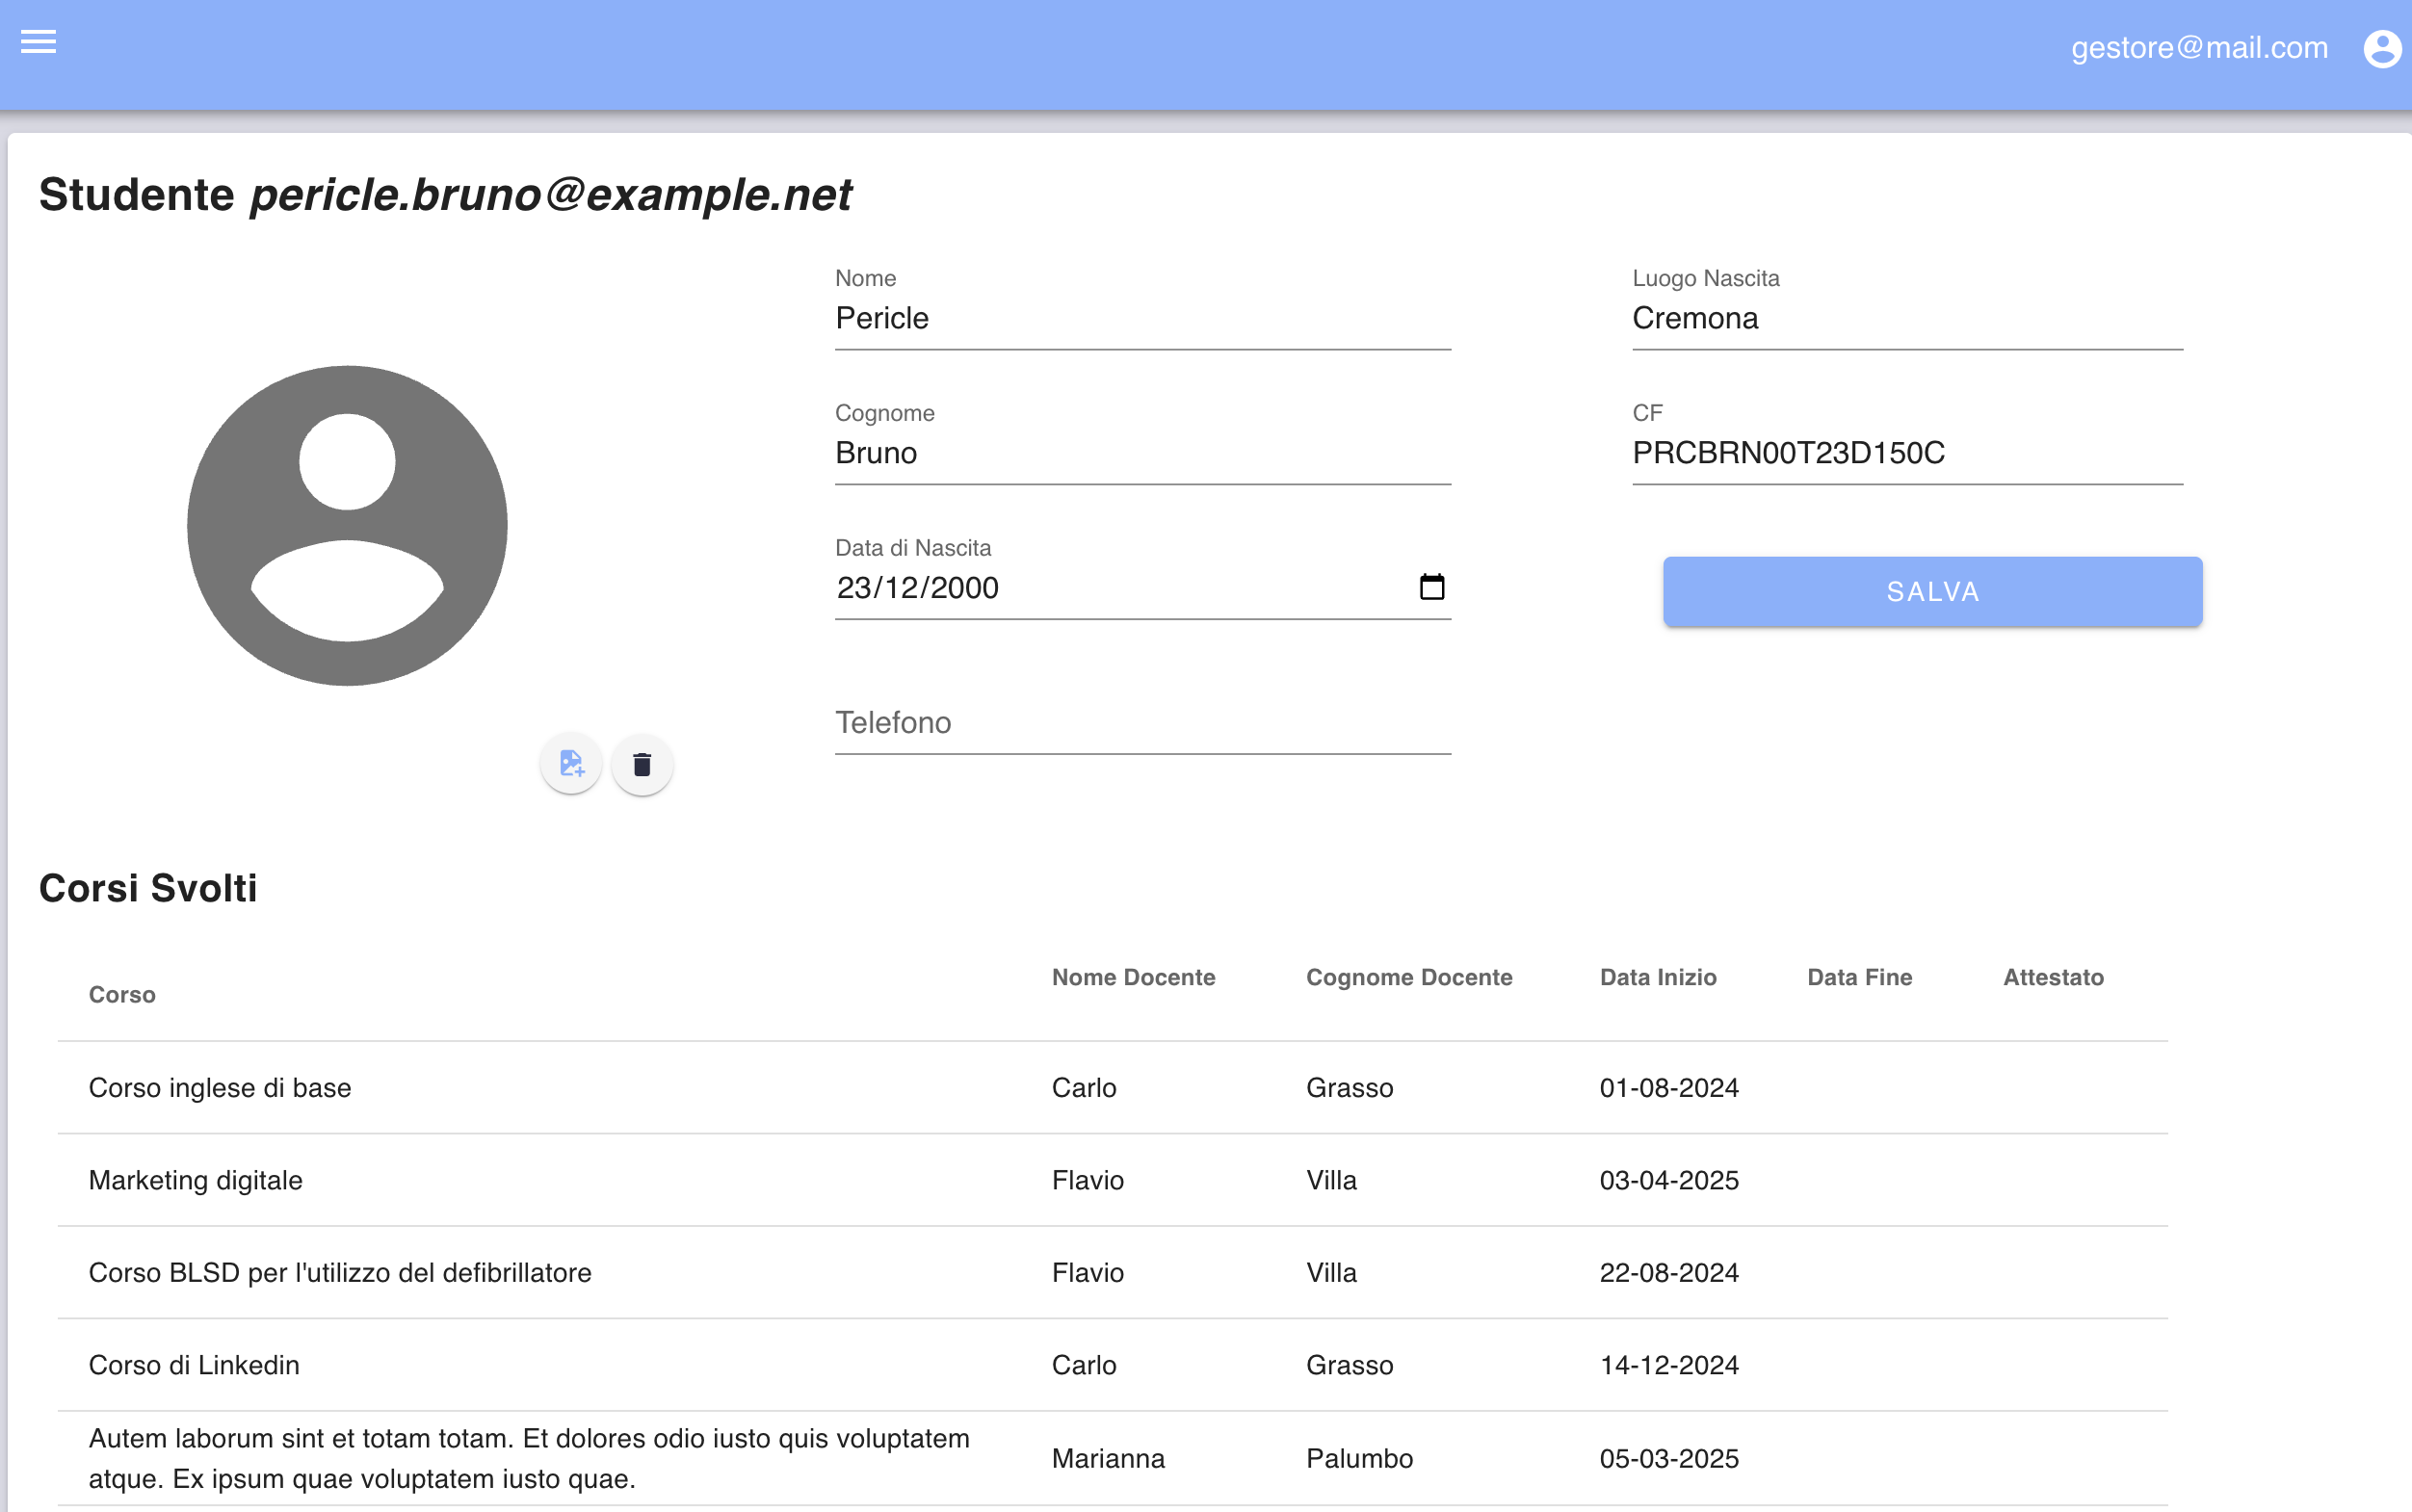Click the student profile placeholder image
Viewport: 2412px width, 1512px height.
(x=347, y=525)
